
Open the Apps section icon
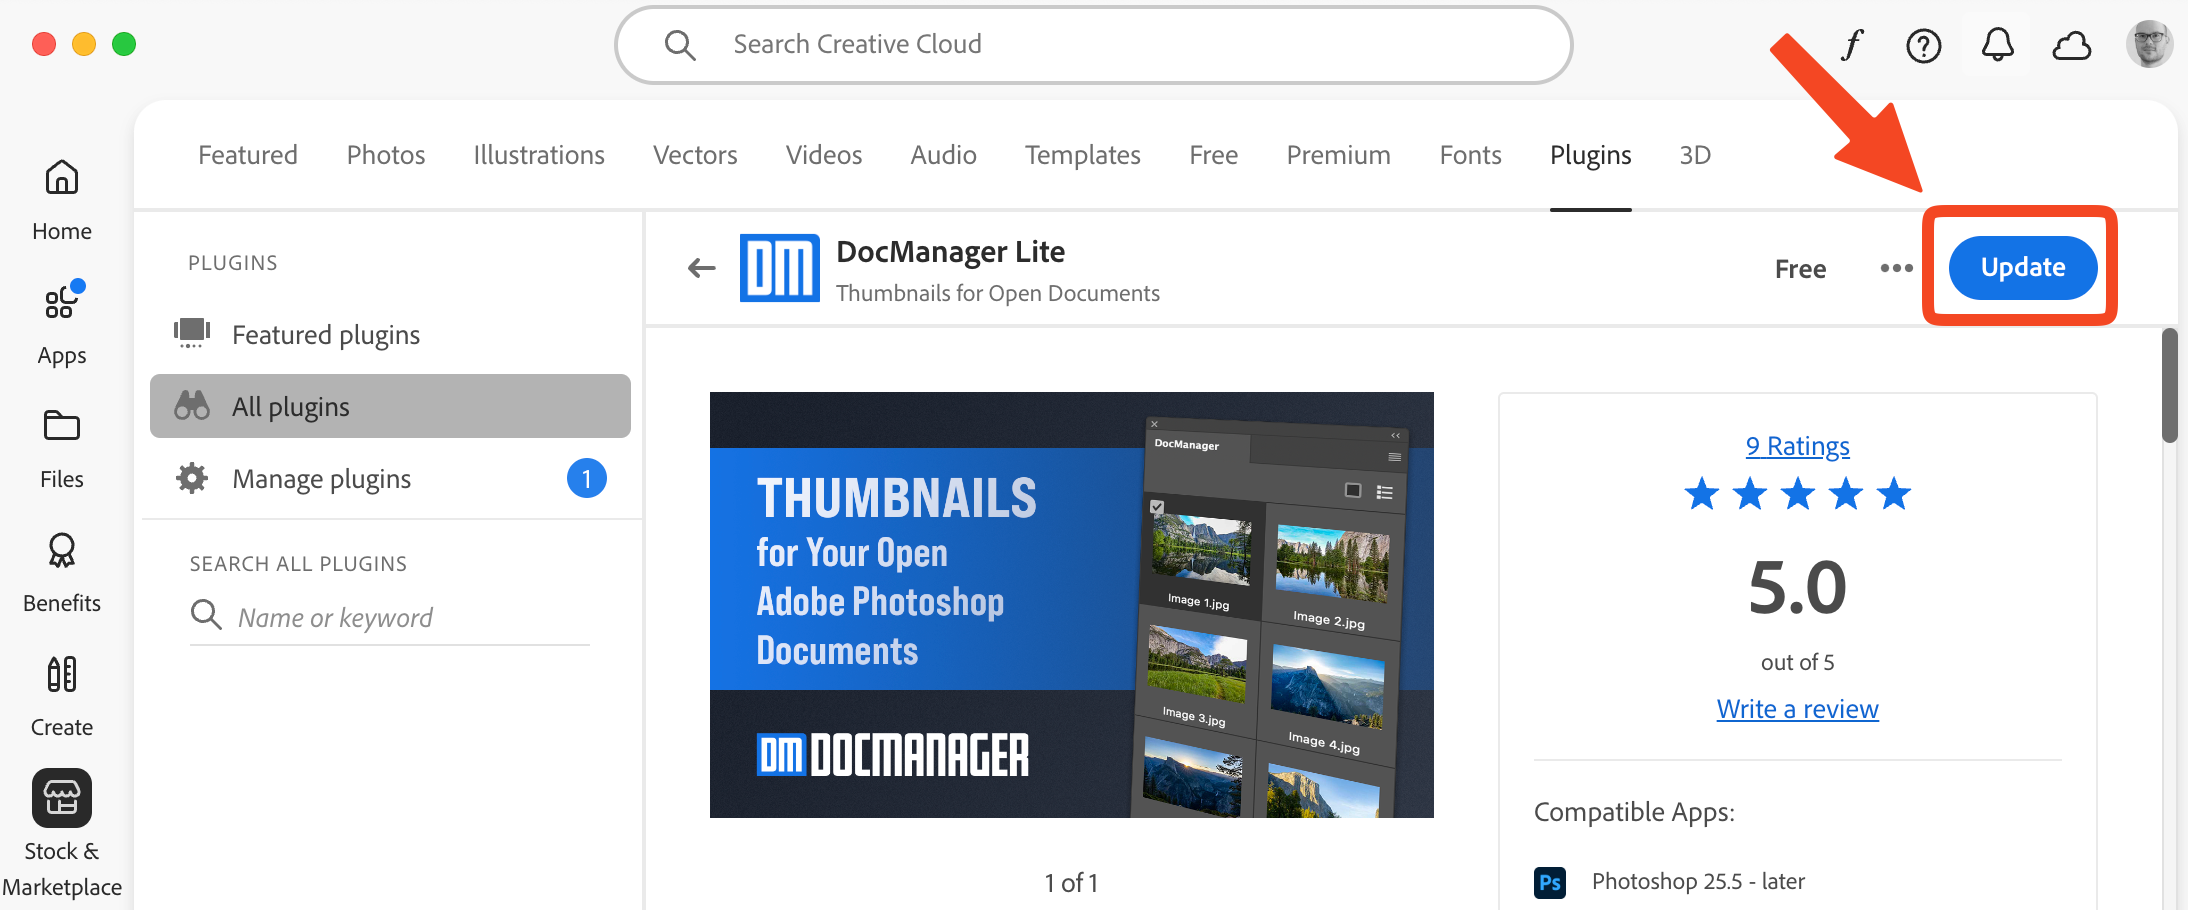62,302
